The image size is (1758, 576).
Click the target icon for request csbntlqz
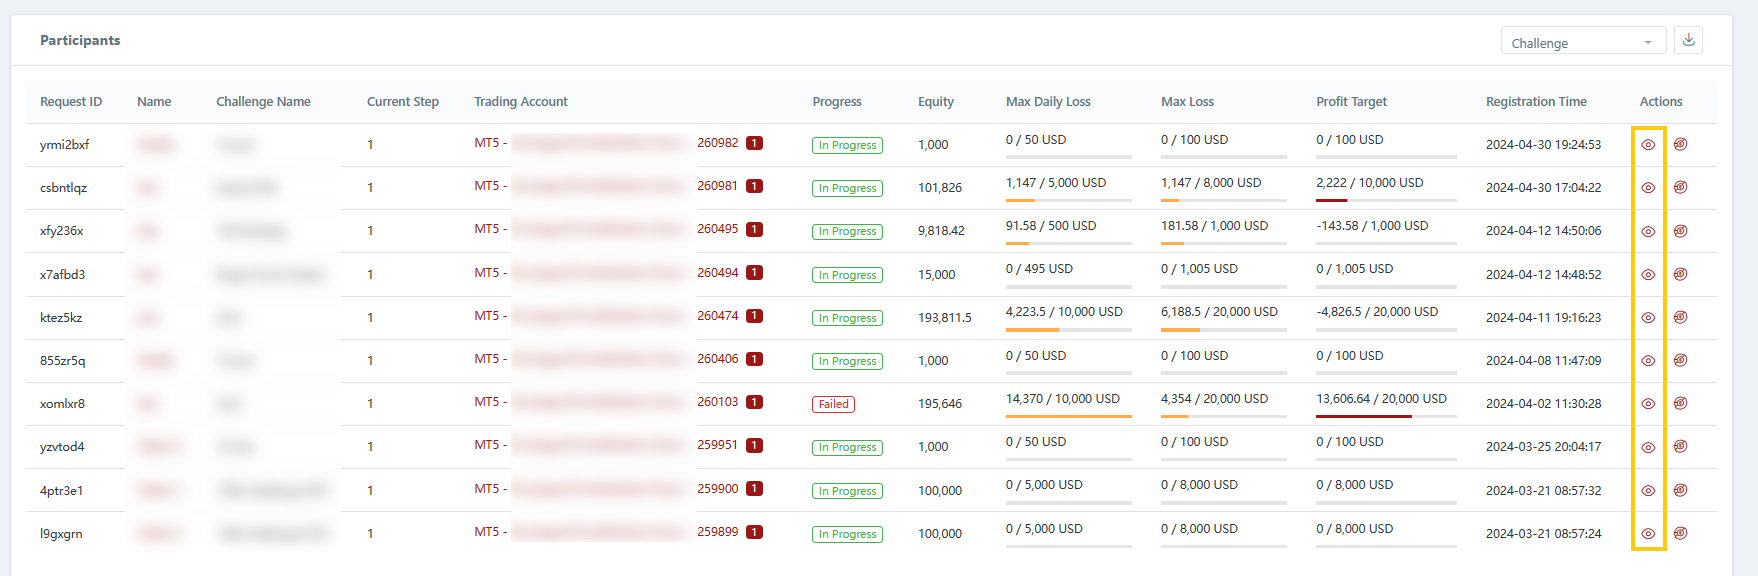[x=1680, y=188]
